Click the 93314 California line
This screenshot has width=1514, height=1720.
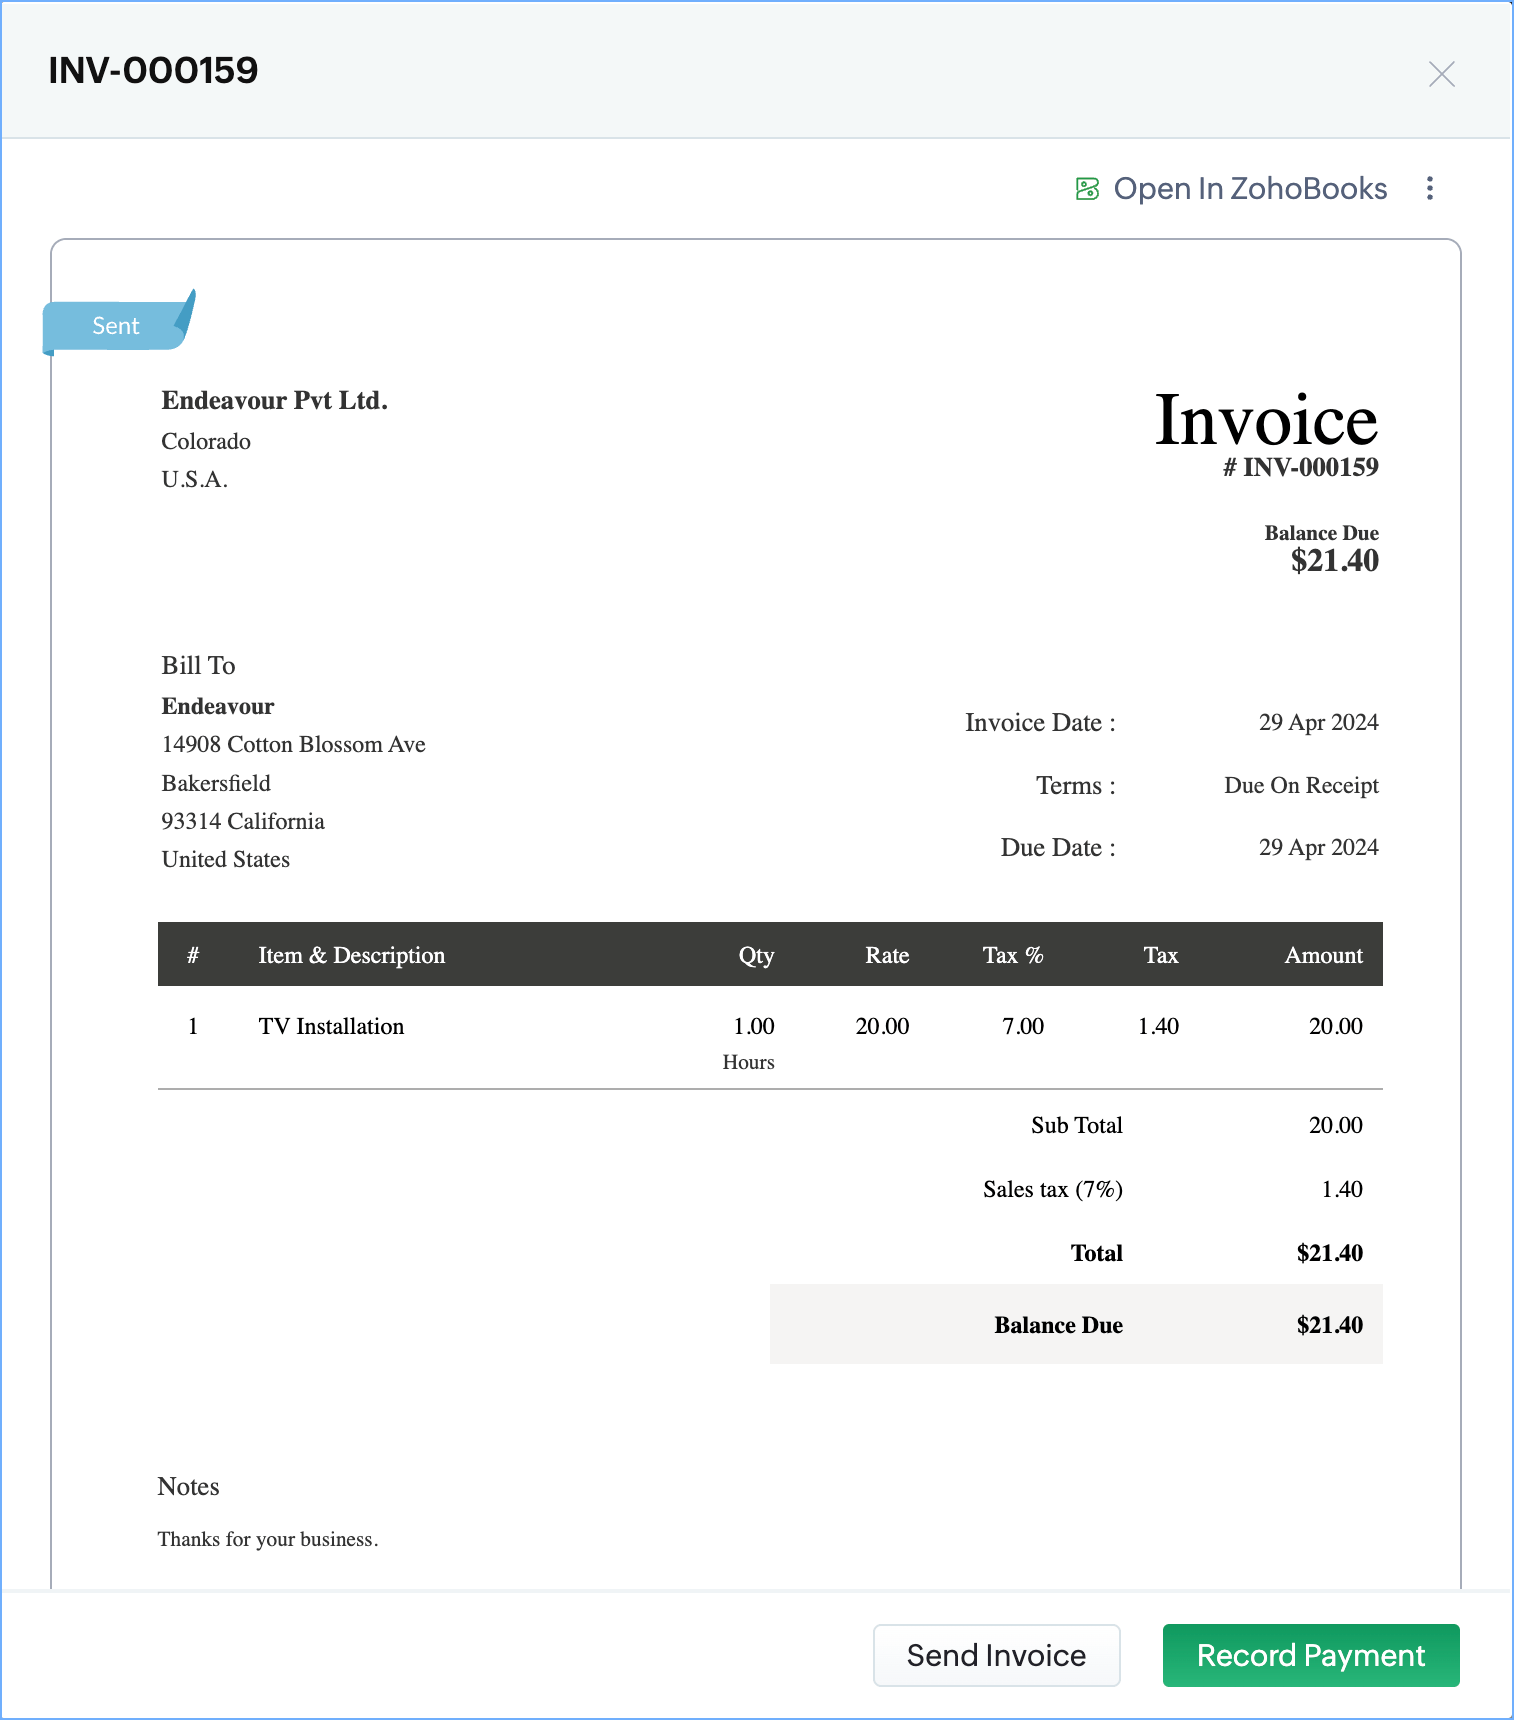tap(243, 821)
